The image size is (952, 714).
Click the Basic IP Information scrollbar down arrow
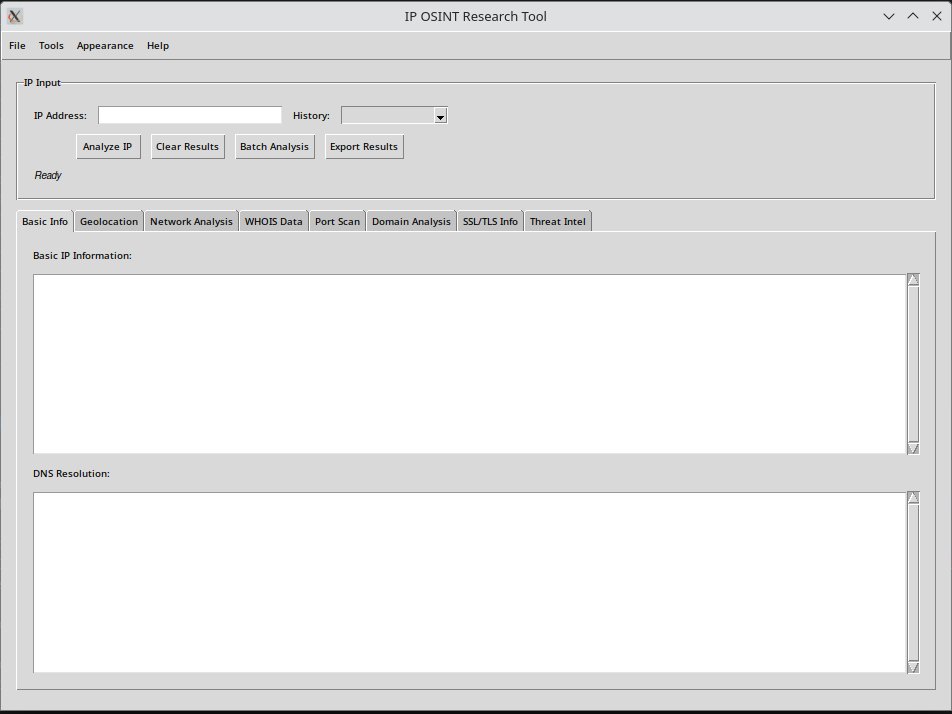click(x=911, y=447)
